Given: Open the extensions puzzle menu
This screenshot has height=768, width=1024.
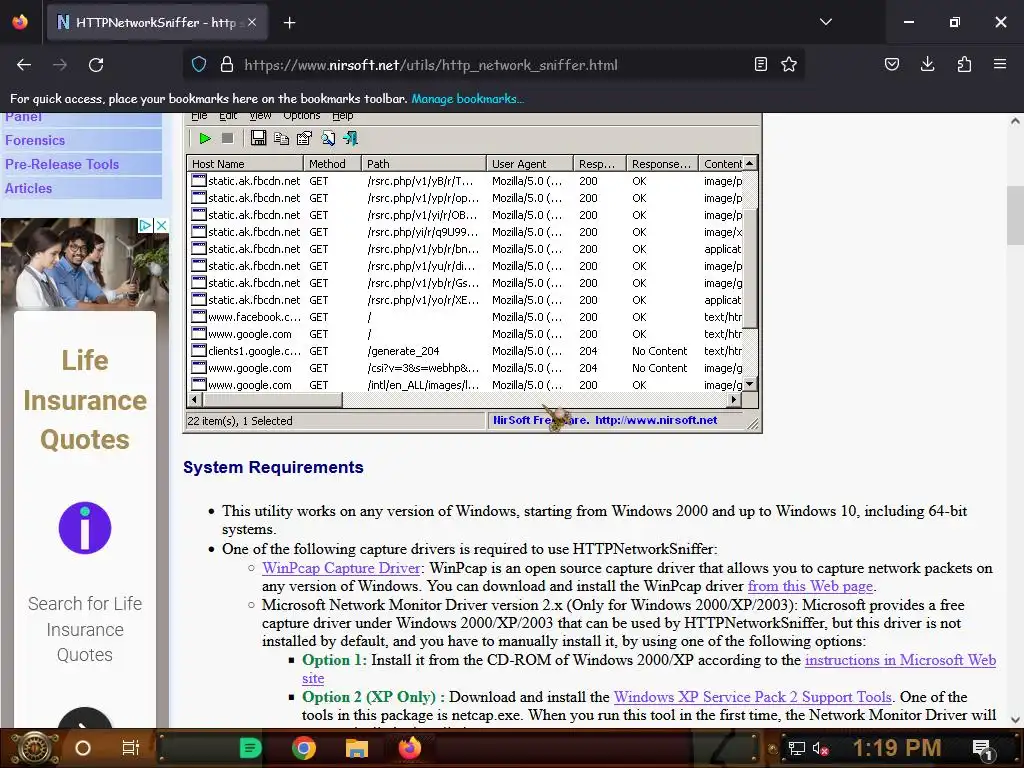Looking at the screenshot, I should (x=964, y=64).
